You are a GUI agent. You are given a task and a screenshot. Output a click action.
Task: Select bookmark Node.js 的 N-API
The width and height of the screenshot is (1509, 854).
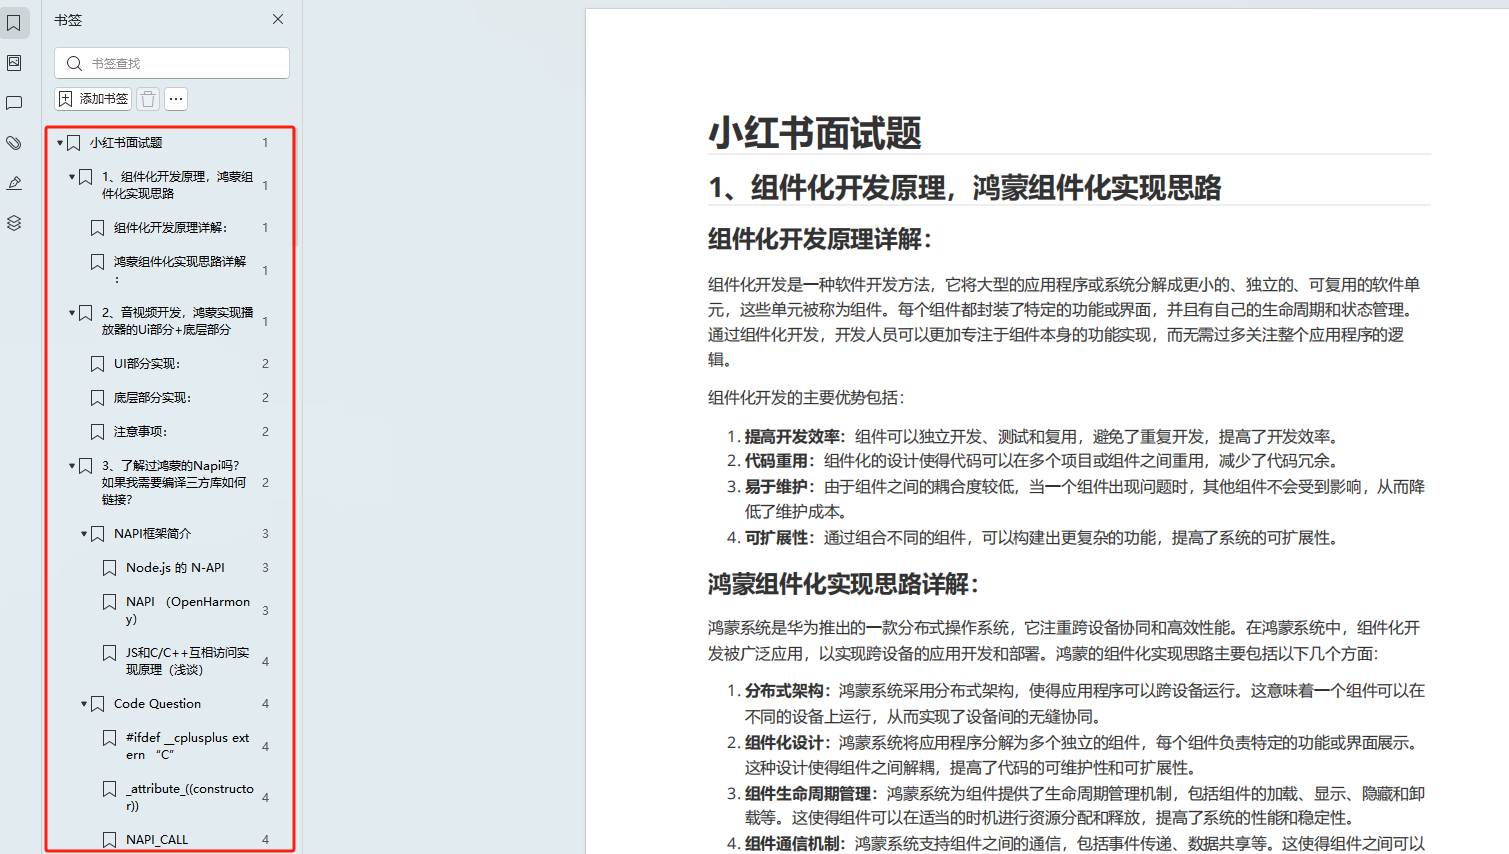tap(175, 568)
